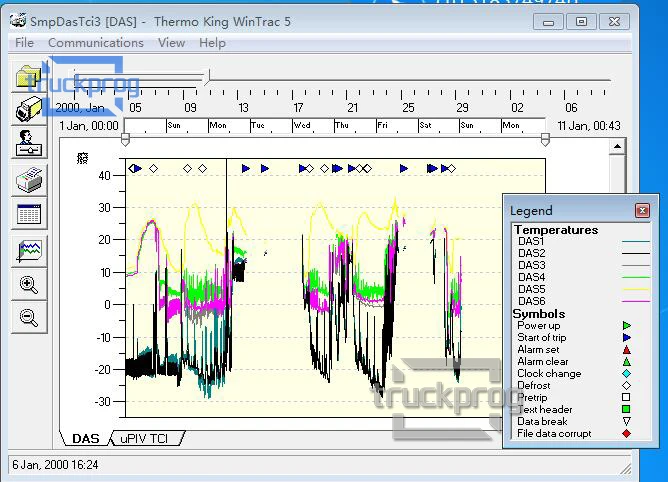Click the printer icon in toolbar
Viewport: 668px width, 482px height.
tap(29, 180)
